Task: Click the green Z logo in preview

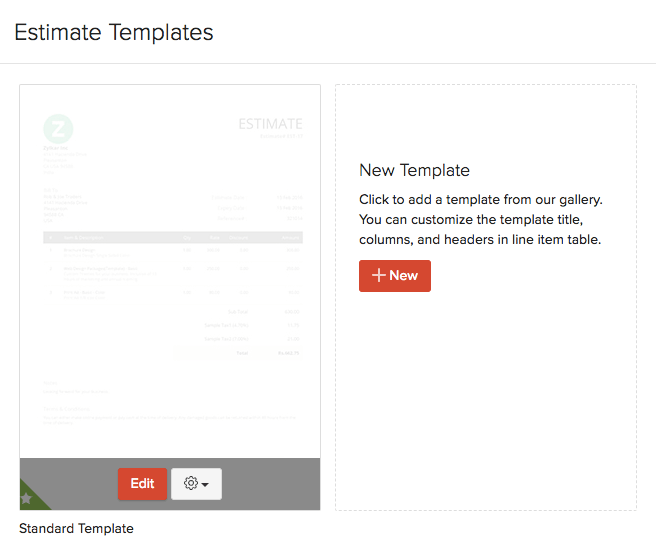Action: [x=58, y=128]
